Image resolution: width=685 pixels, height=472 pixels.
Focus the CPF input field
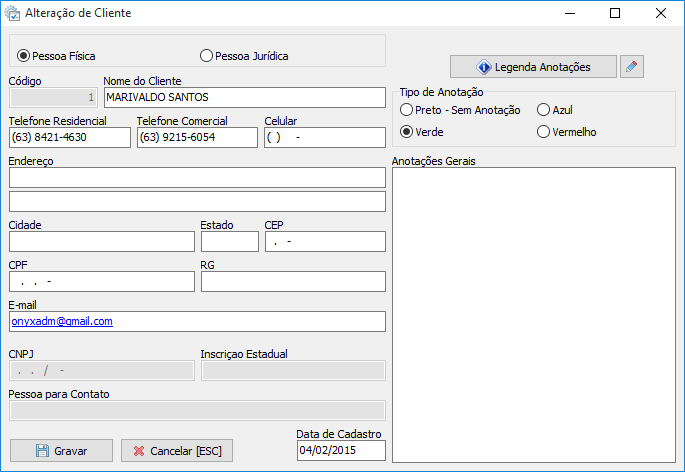coord(101,281)
